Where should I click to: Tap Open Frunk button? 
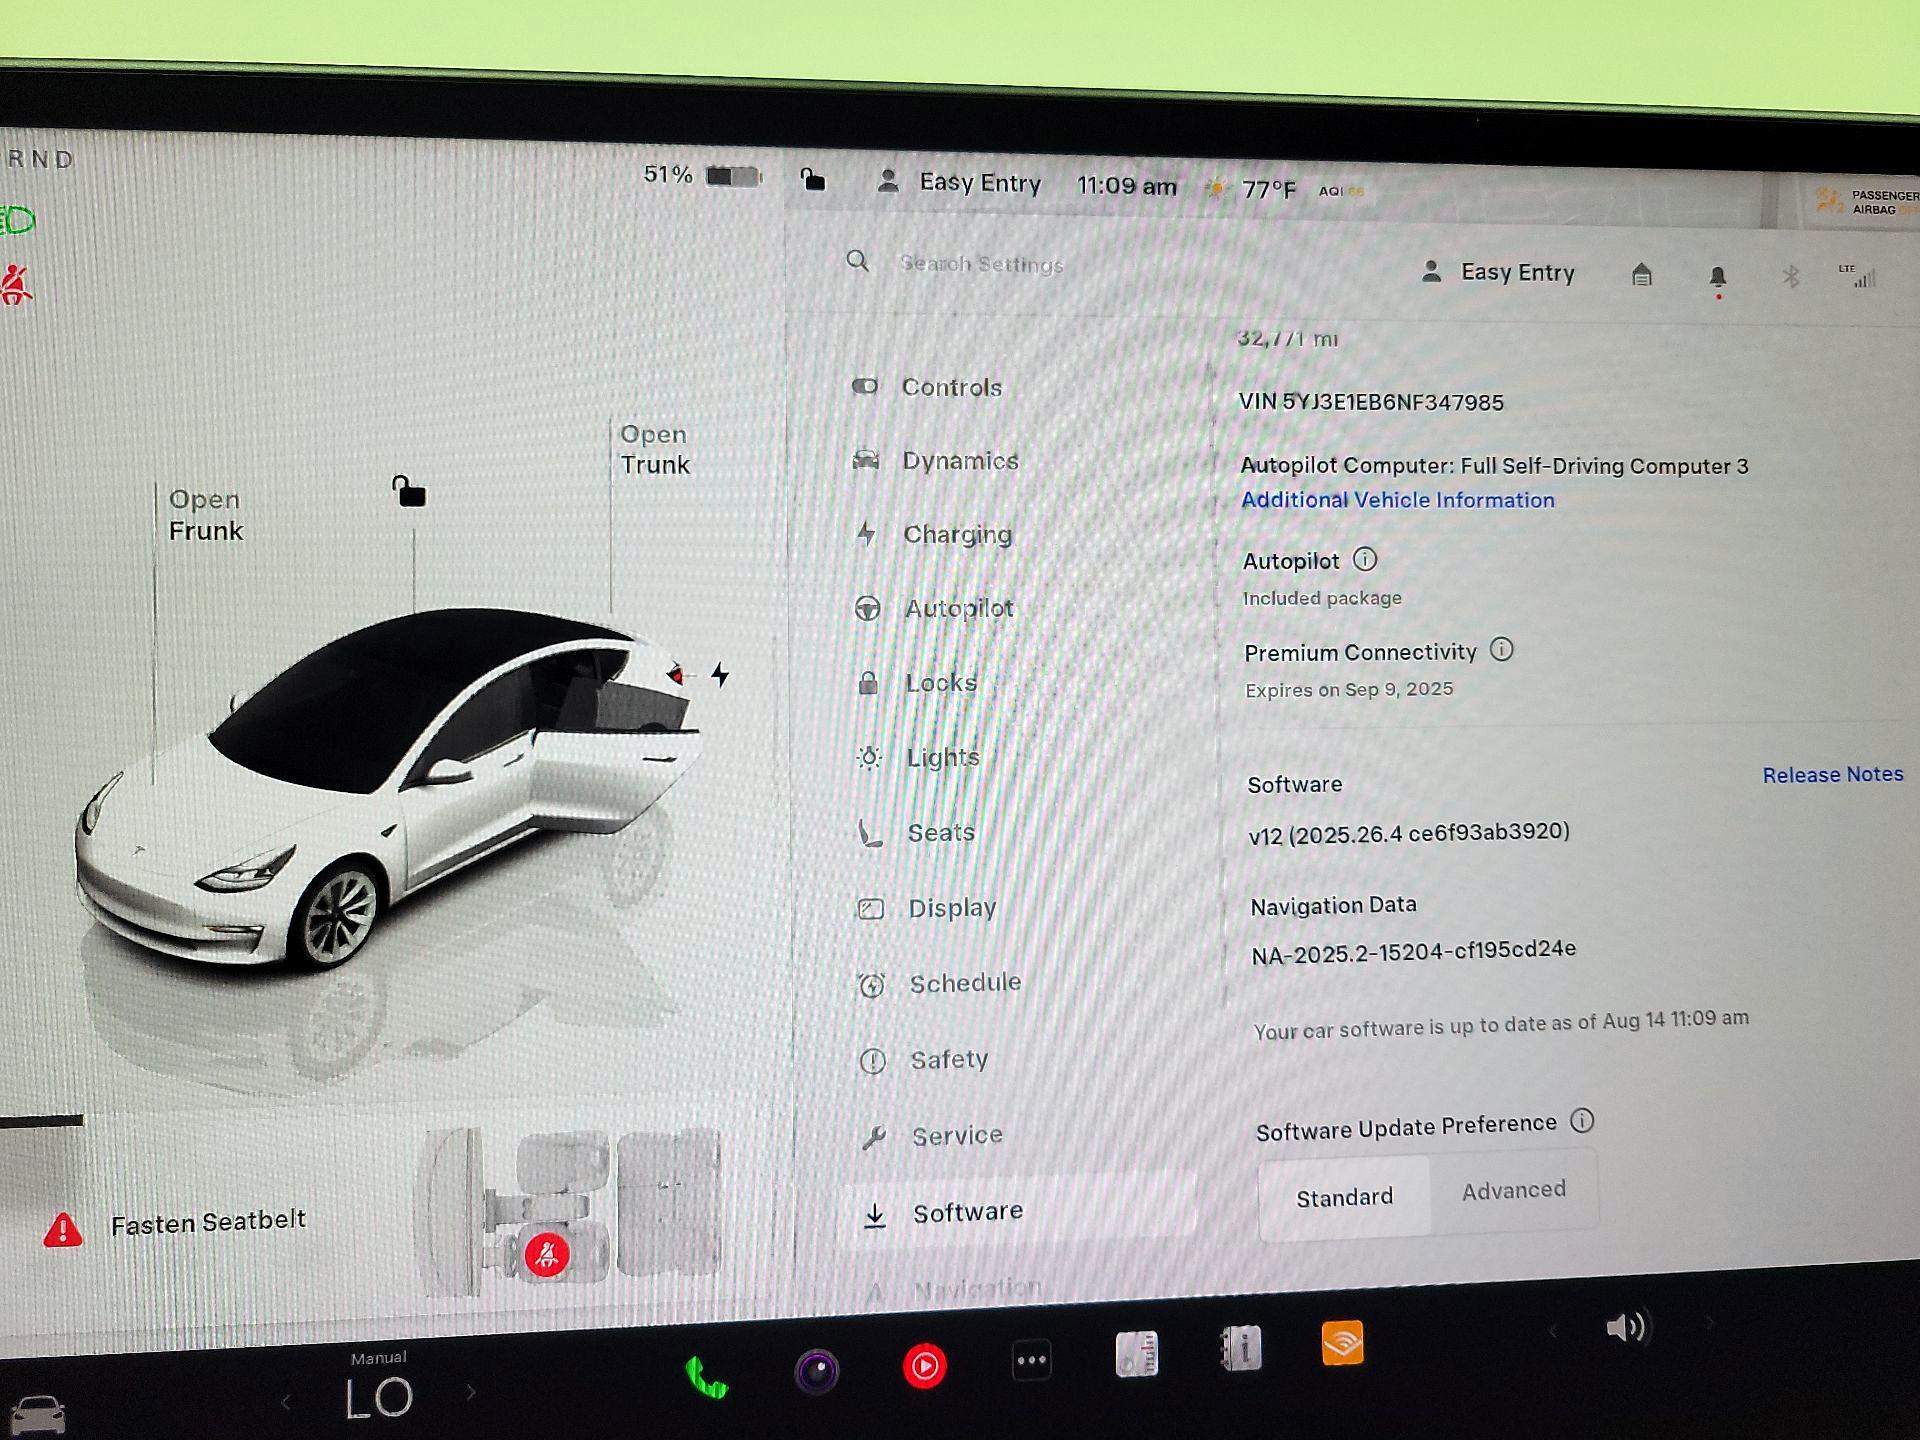point(205,515)
